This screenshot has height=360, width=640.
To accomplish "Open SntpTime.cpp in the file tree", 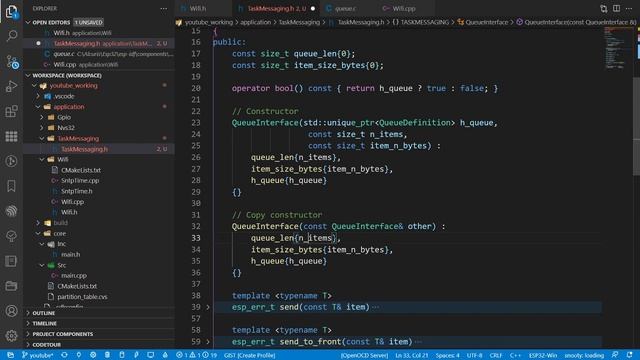I will [80, 180].
